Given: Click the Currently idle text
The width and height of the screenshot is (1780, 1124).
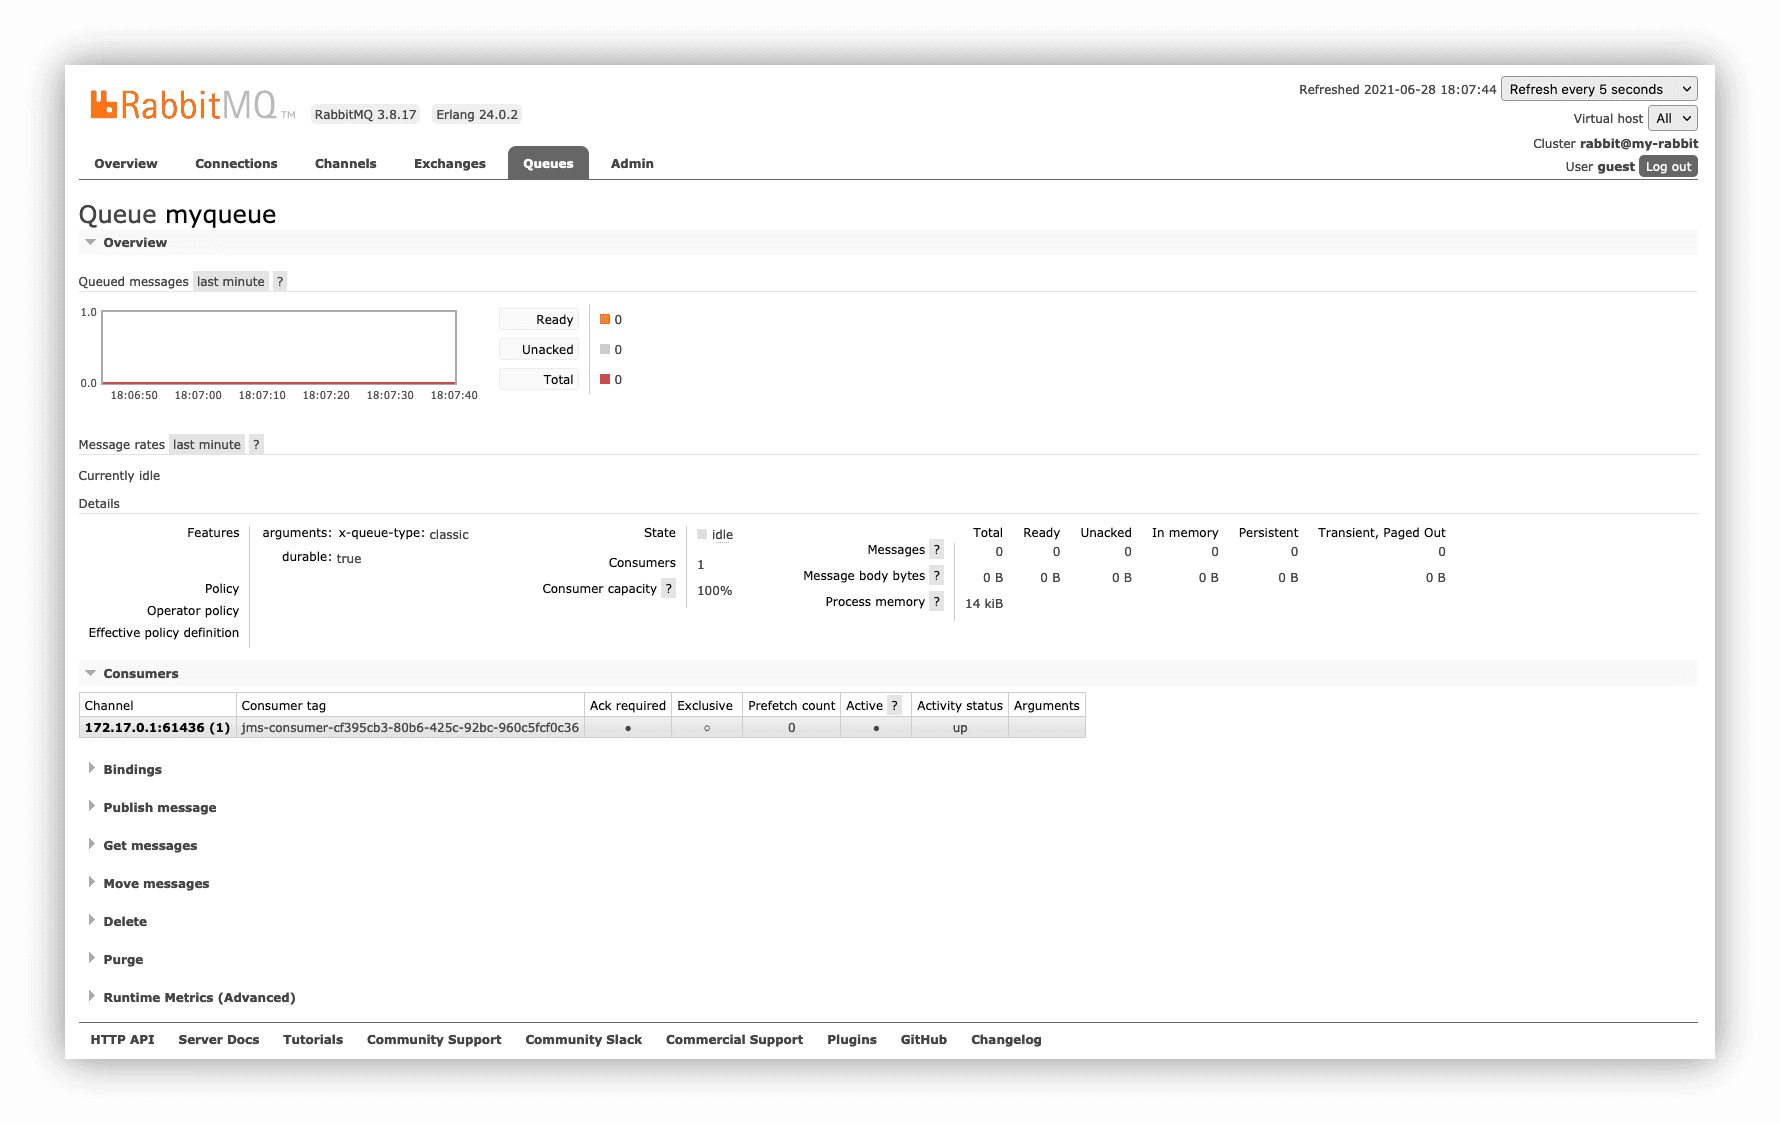Looking at the screenshot, I should click(x=119, y=476).
